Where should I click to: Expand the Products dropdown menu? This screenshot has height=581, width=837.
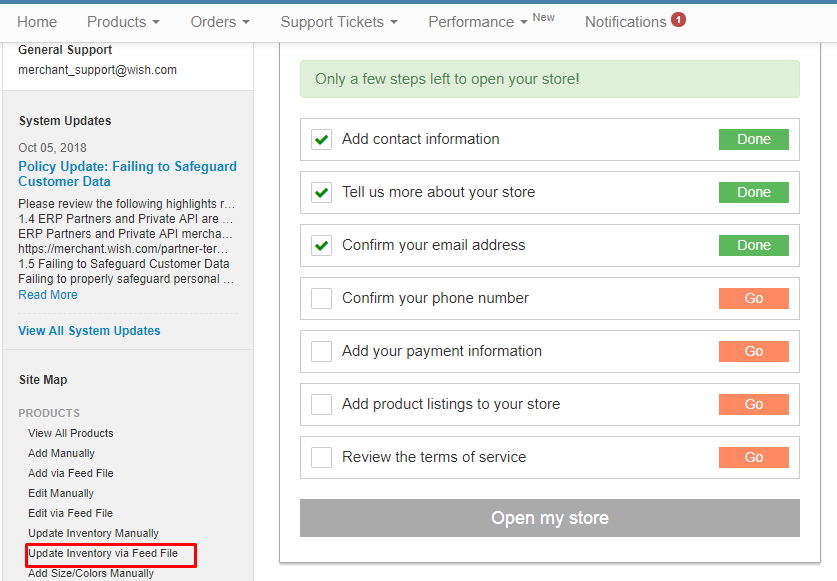pos(123,22)
